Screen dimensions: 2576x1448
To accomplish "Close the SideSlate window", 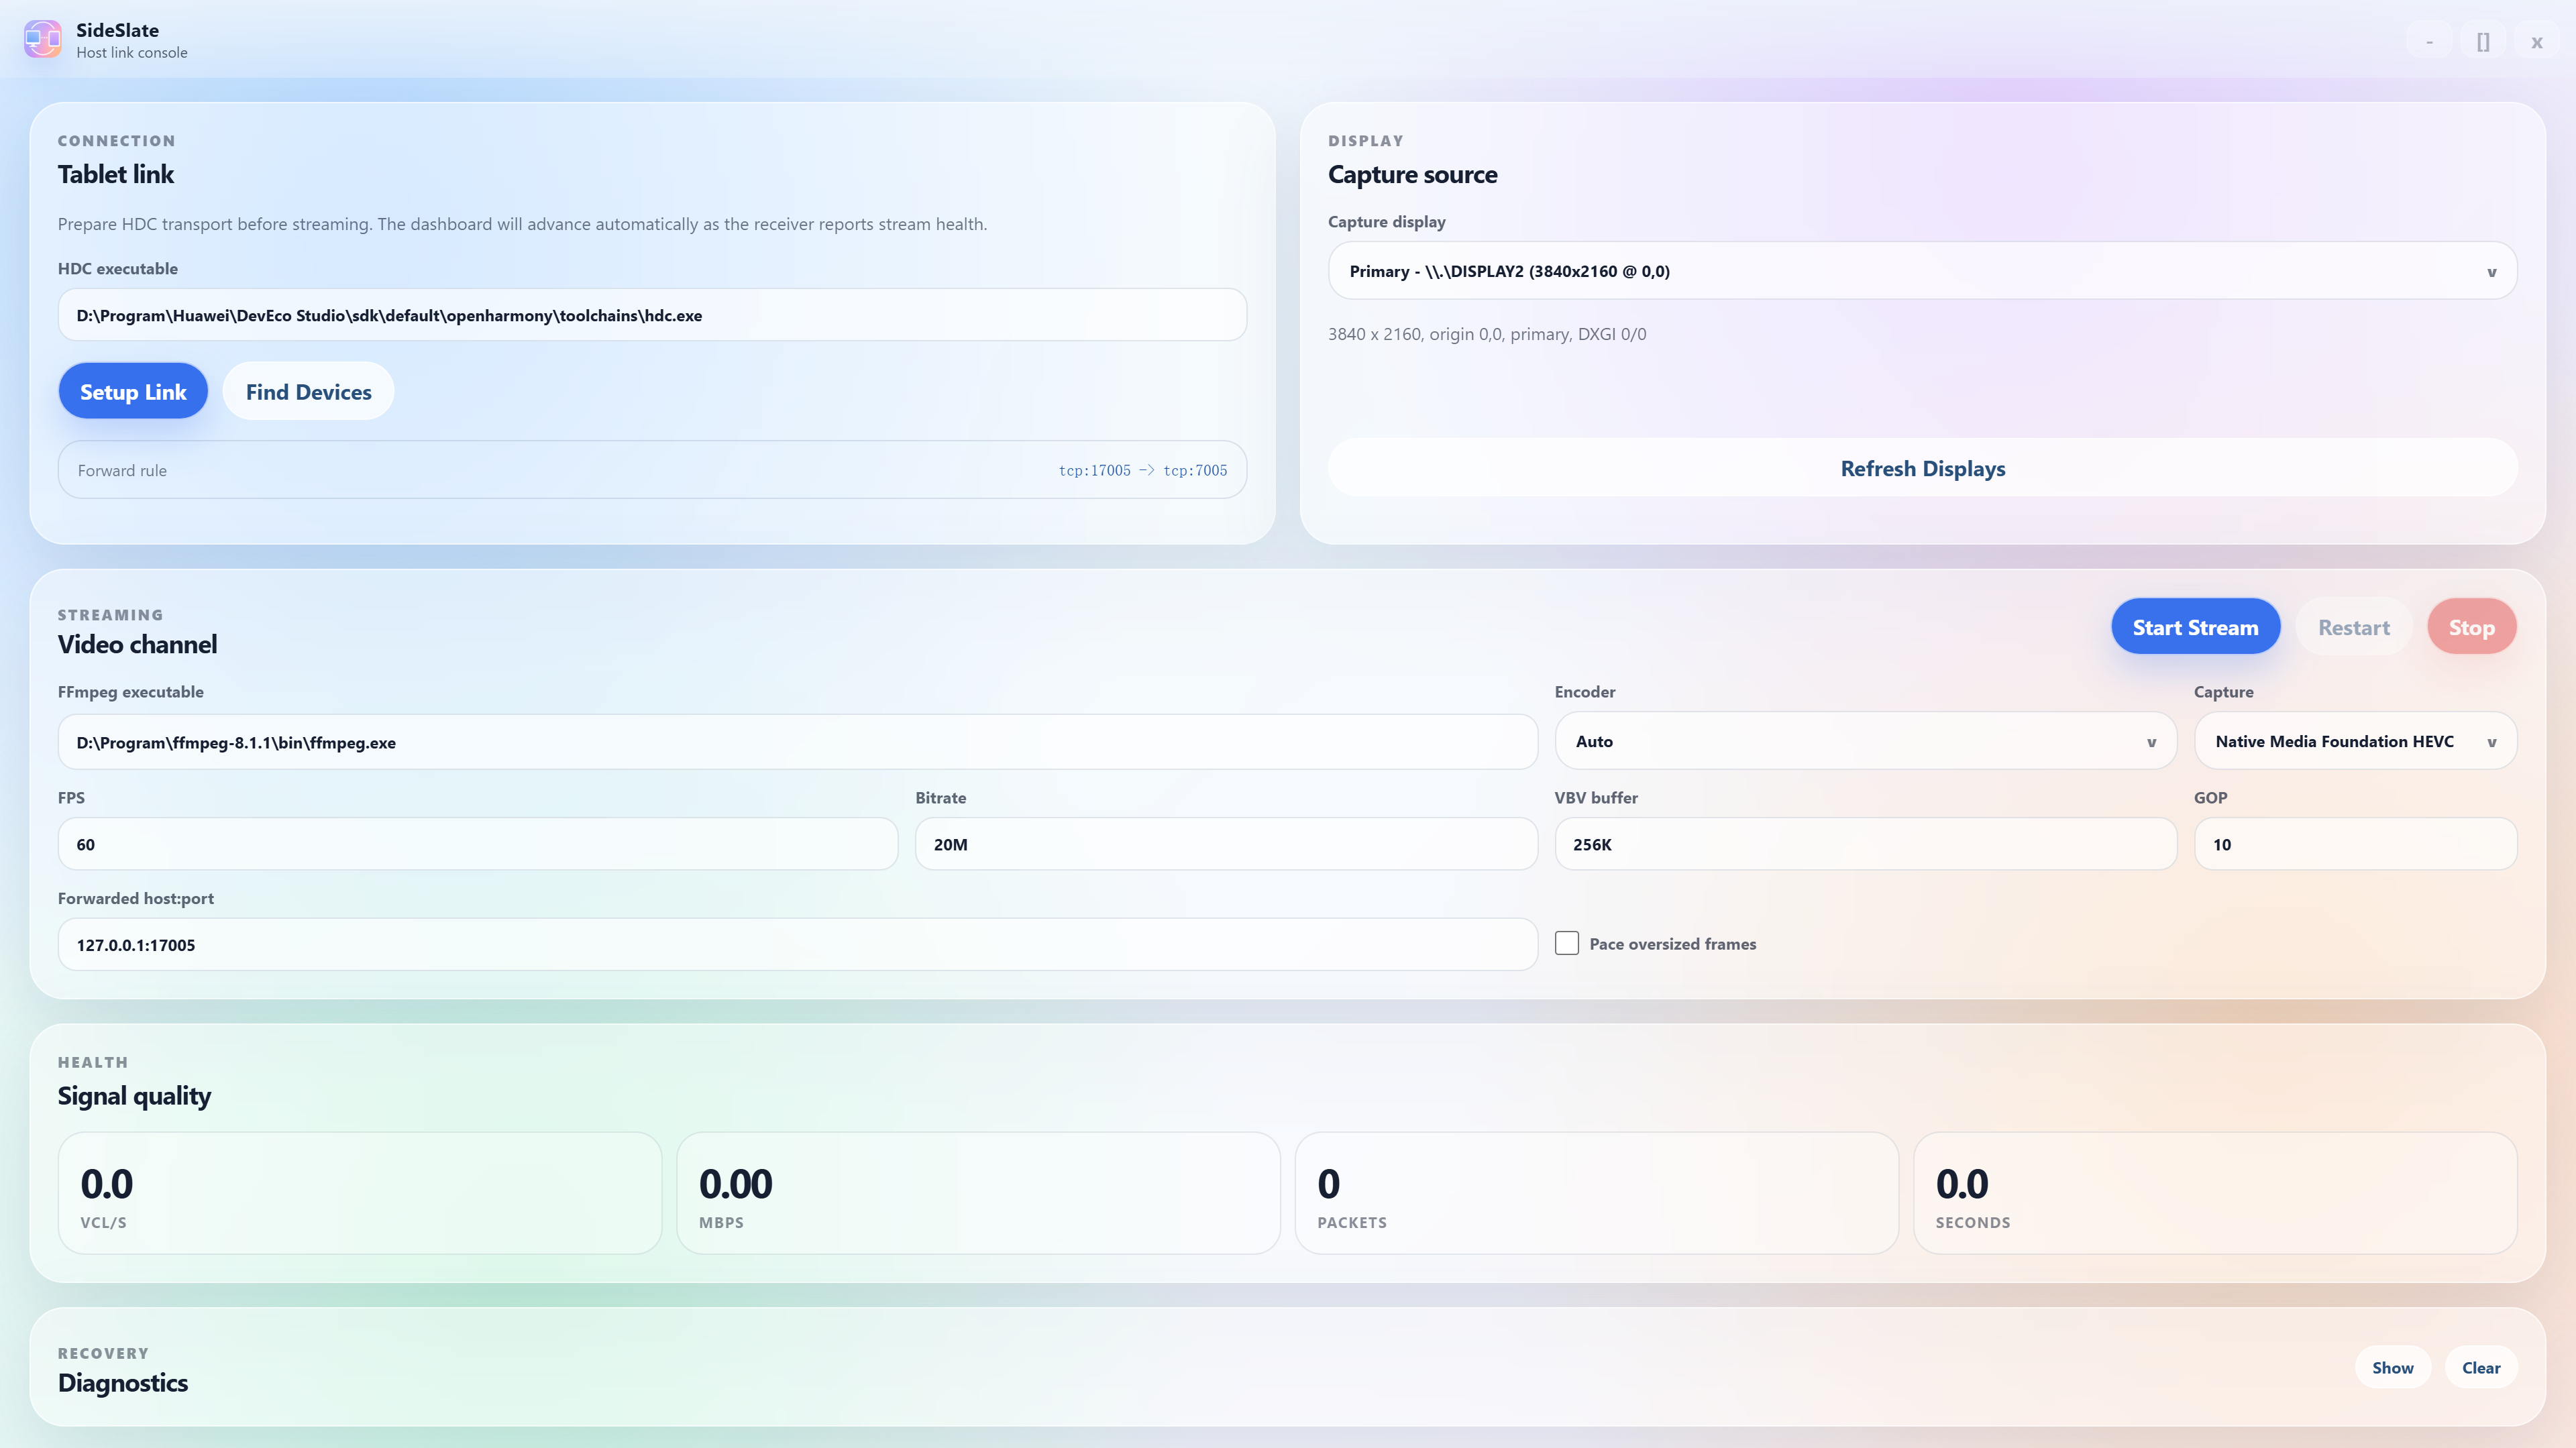I will click(x=2537, y=41).
